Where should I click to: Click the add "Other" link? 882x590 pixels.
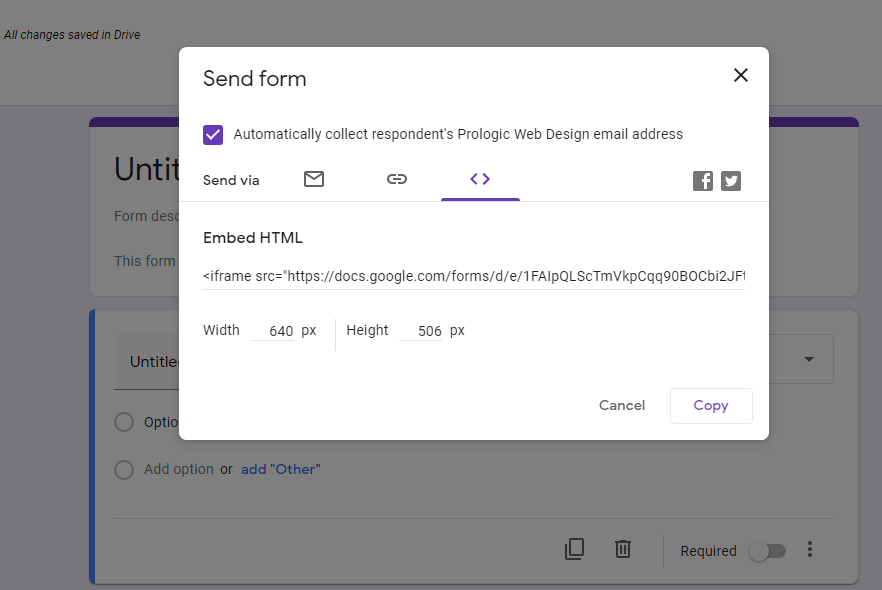click(280, 469)
